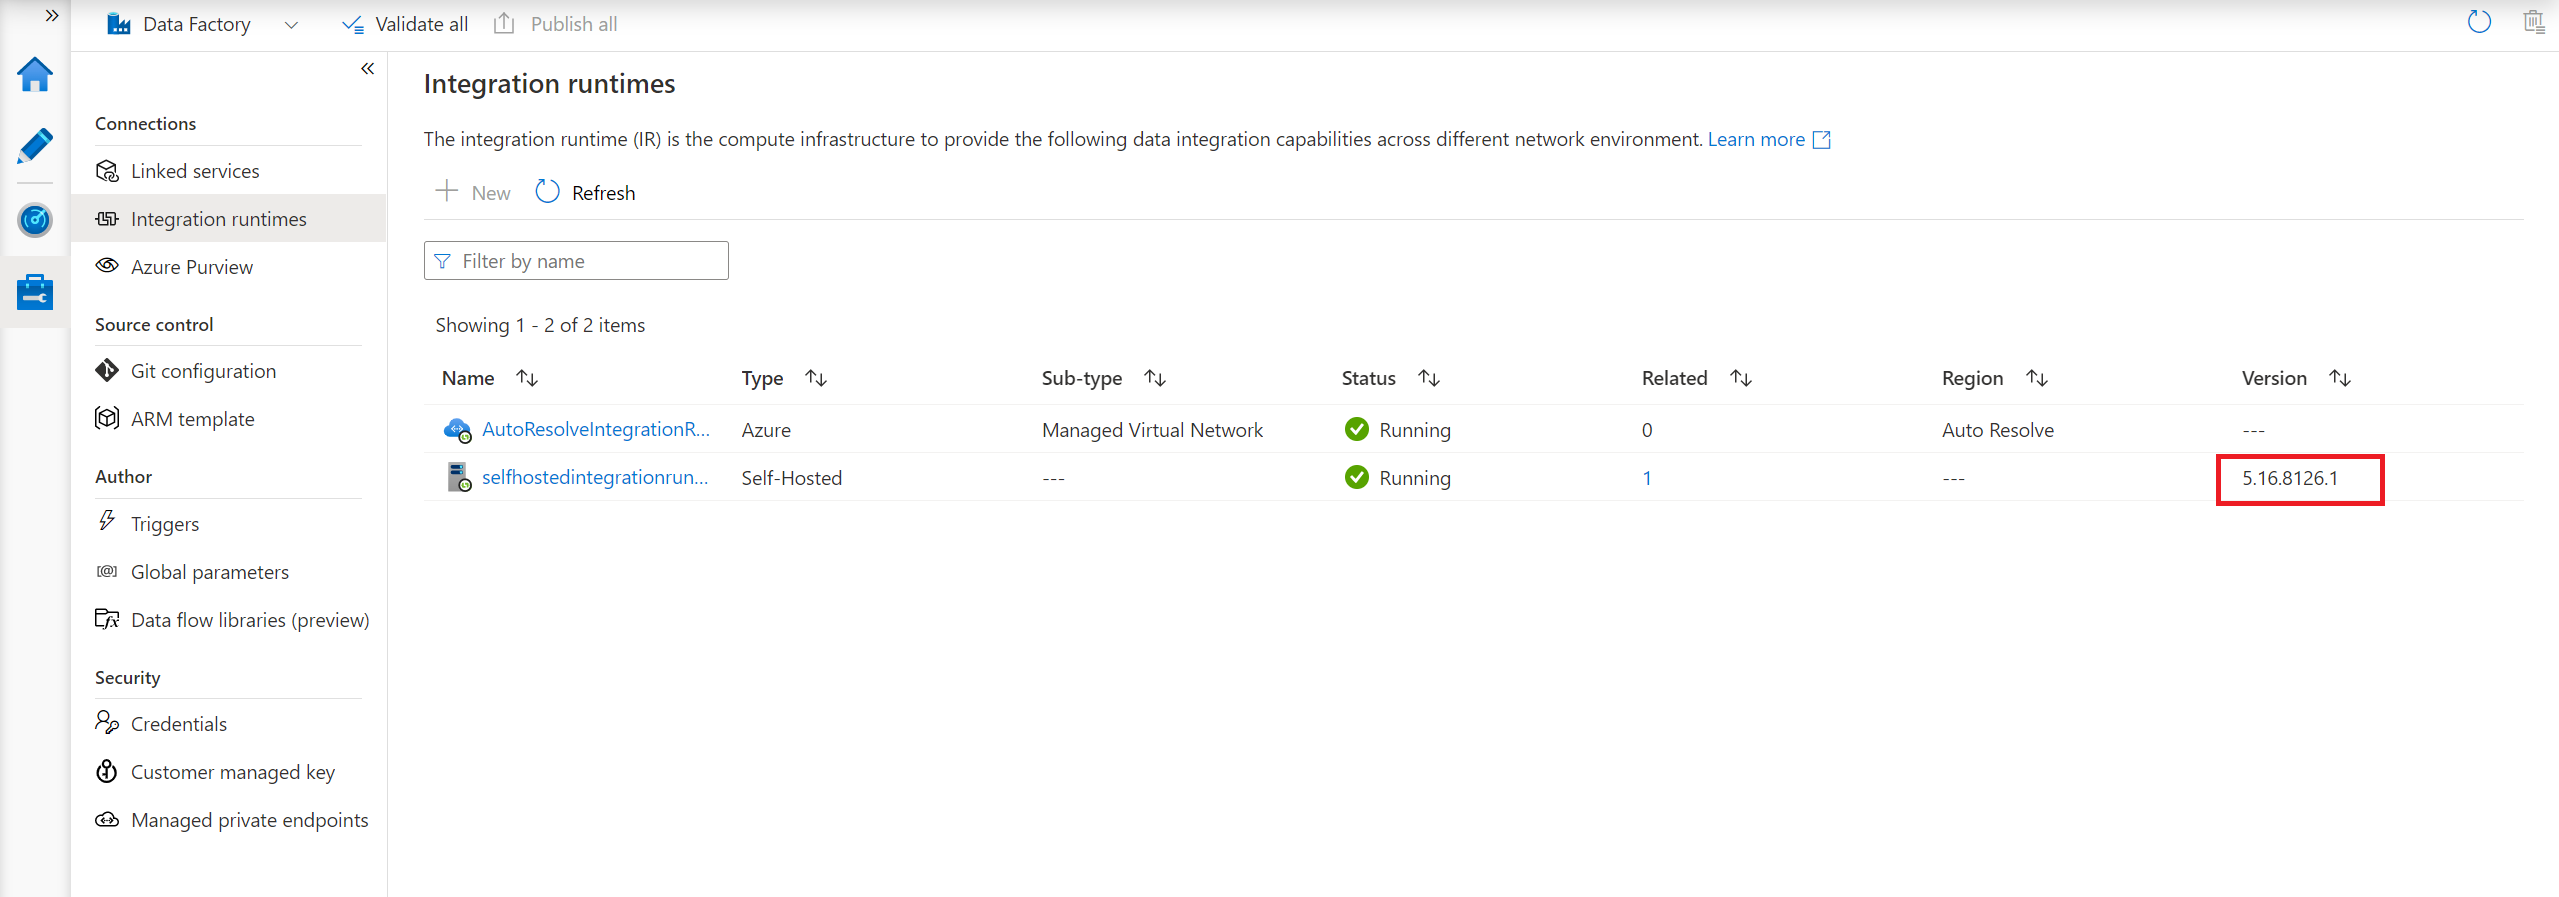Click Validate all

(x=405, y=24)
